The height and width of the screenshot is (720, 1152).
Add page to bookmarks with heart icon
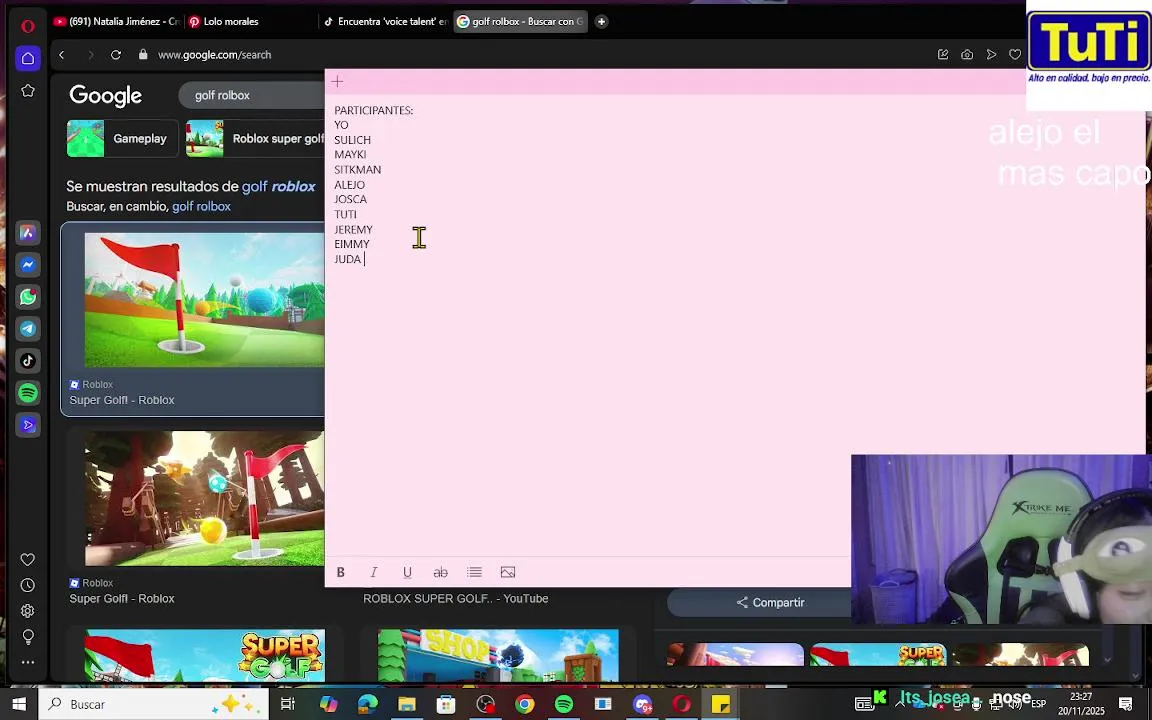coord(1015,54)
